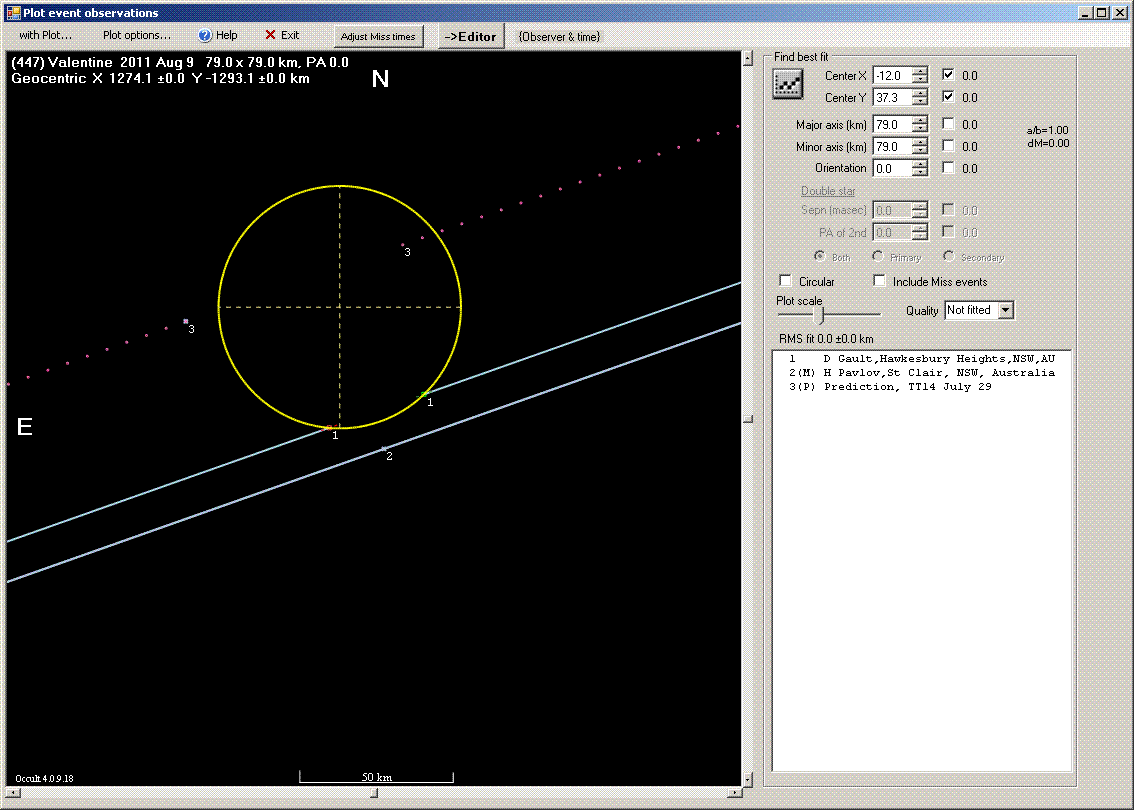1134x810 pixels.
Task: Click the plot's vertical scrollbar thumb
Action: coord(748,420)
